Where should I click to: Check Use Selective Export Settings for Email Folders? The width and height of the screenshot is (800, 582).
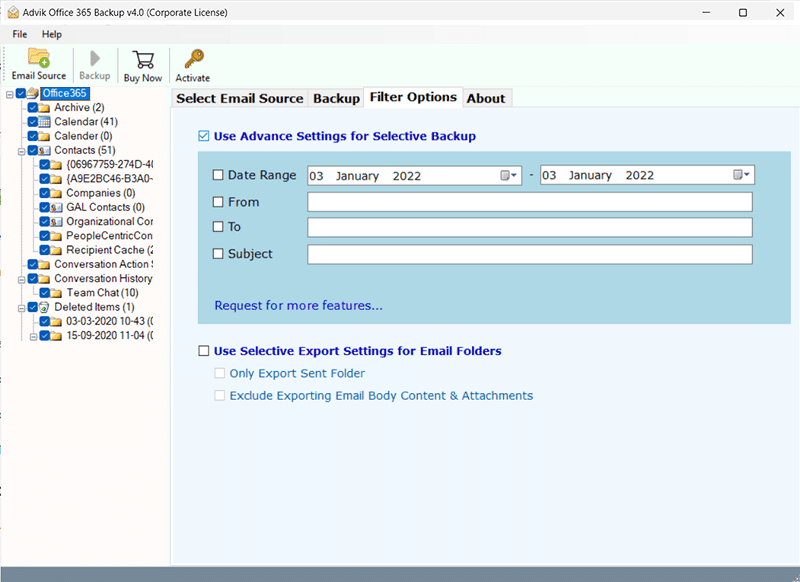coord(204,350)
